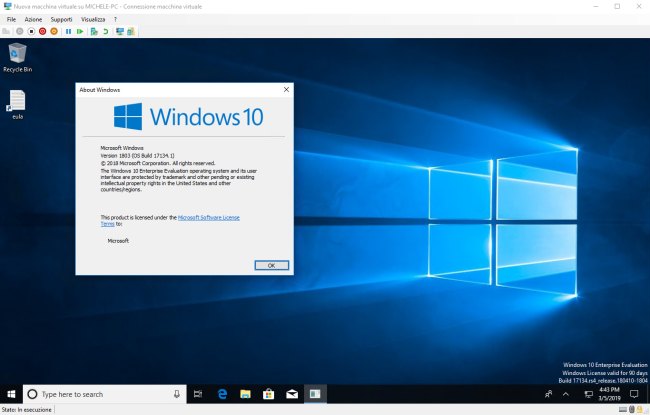Open Microsoft Store from taskbar
The image size is (650, 415).
click(x=269, y=394)
